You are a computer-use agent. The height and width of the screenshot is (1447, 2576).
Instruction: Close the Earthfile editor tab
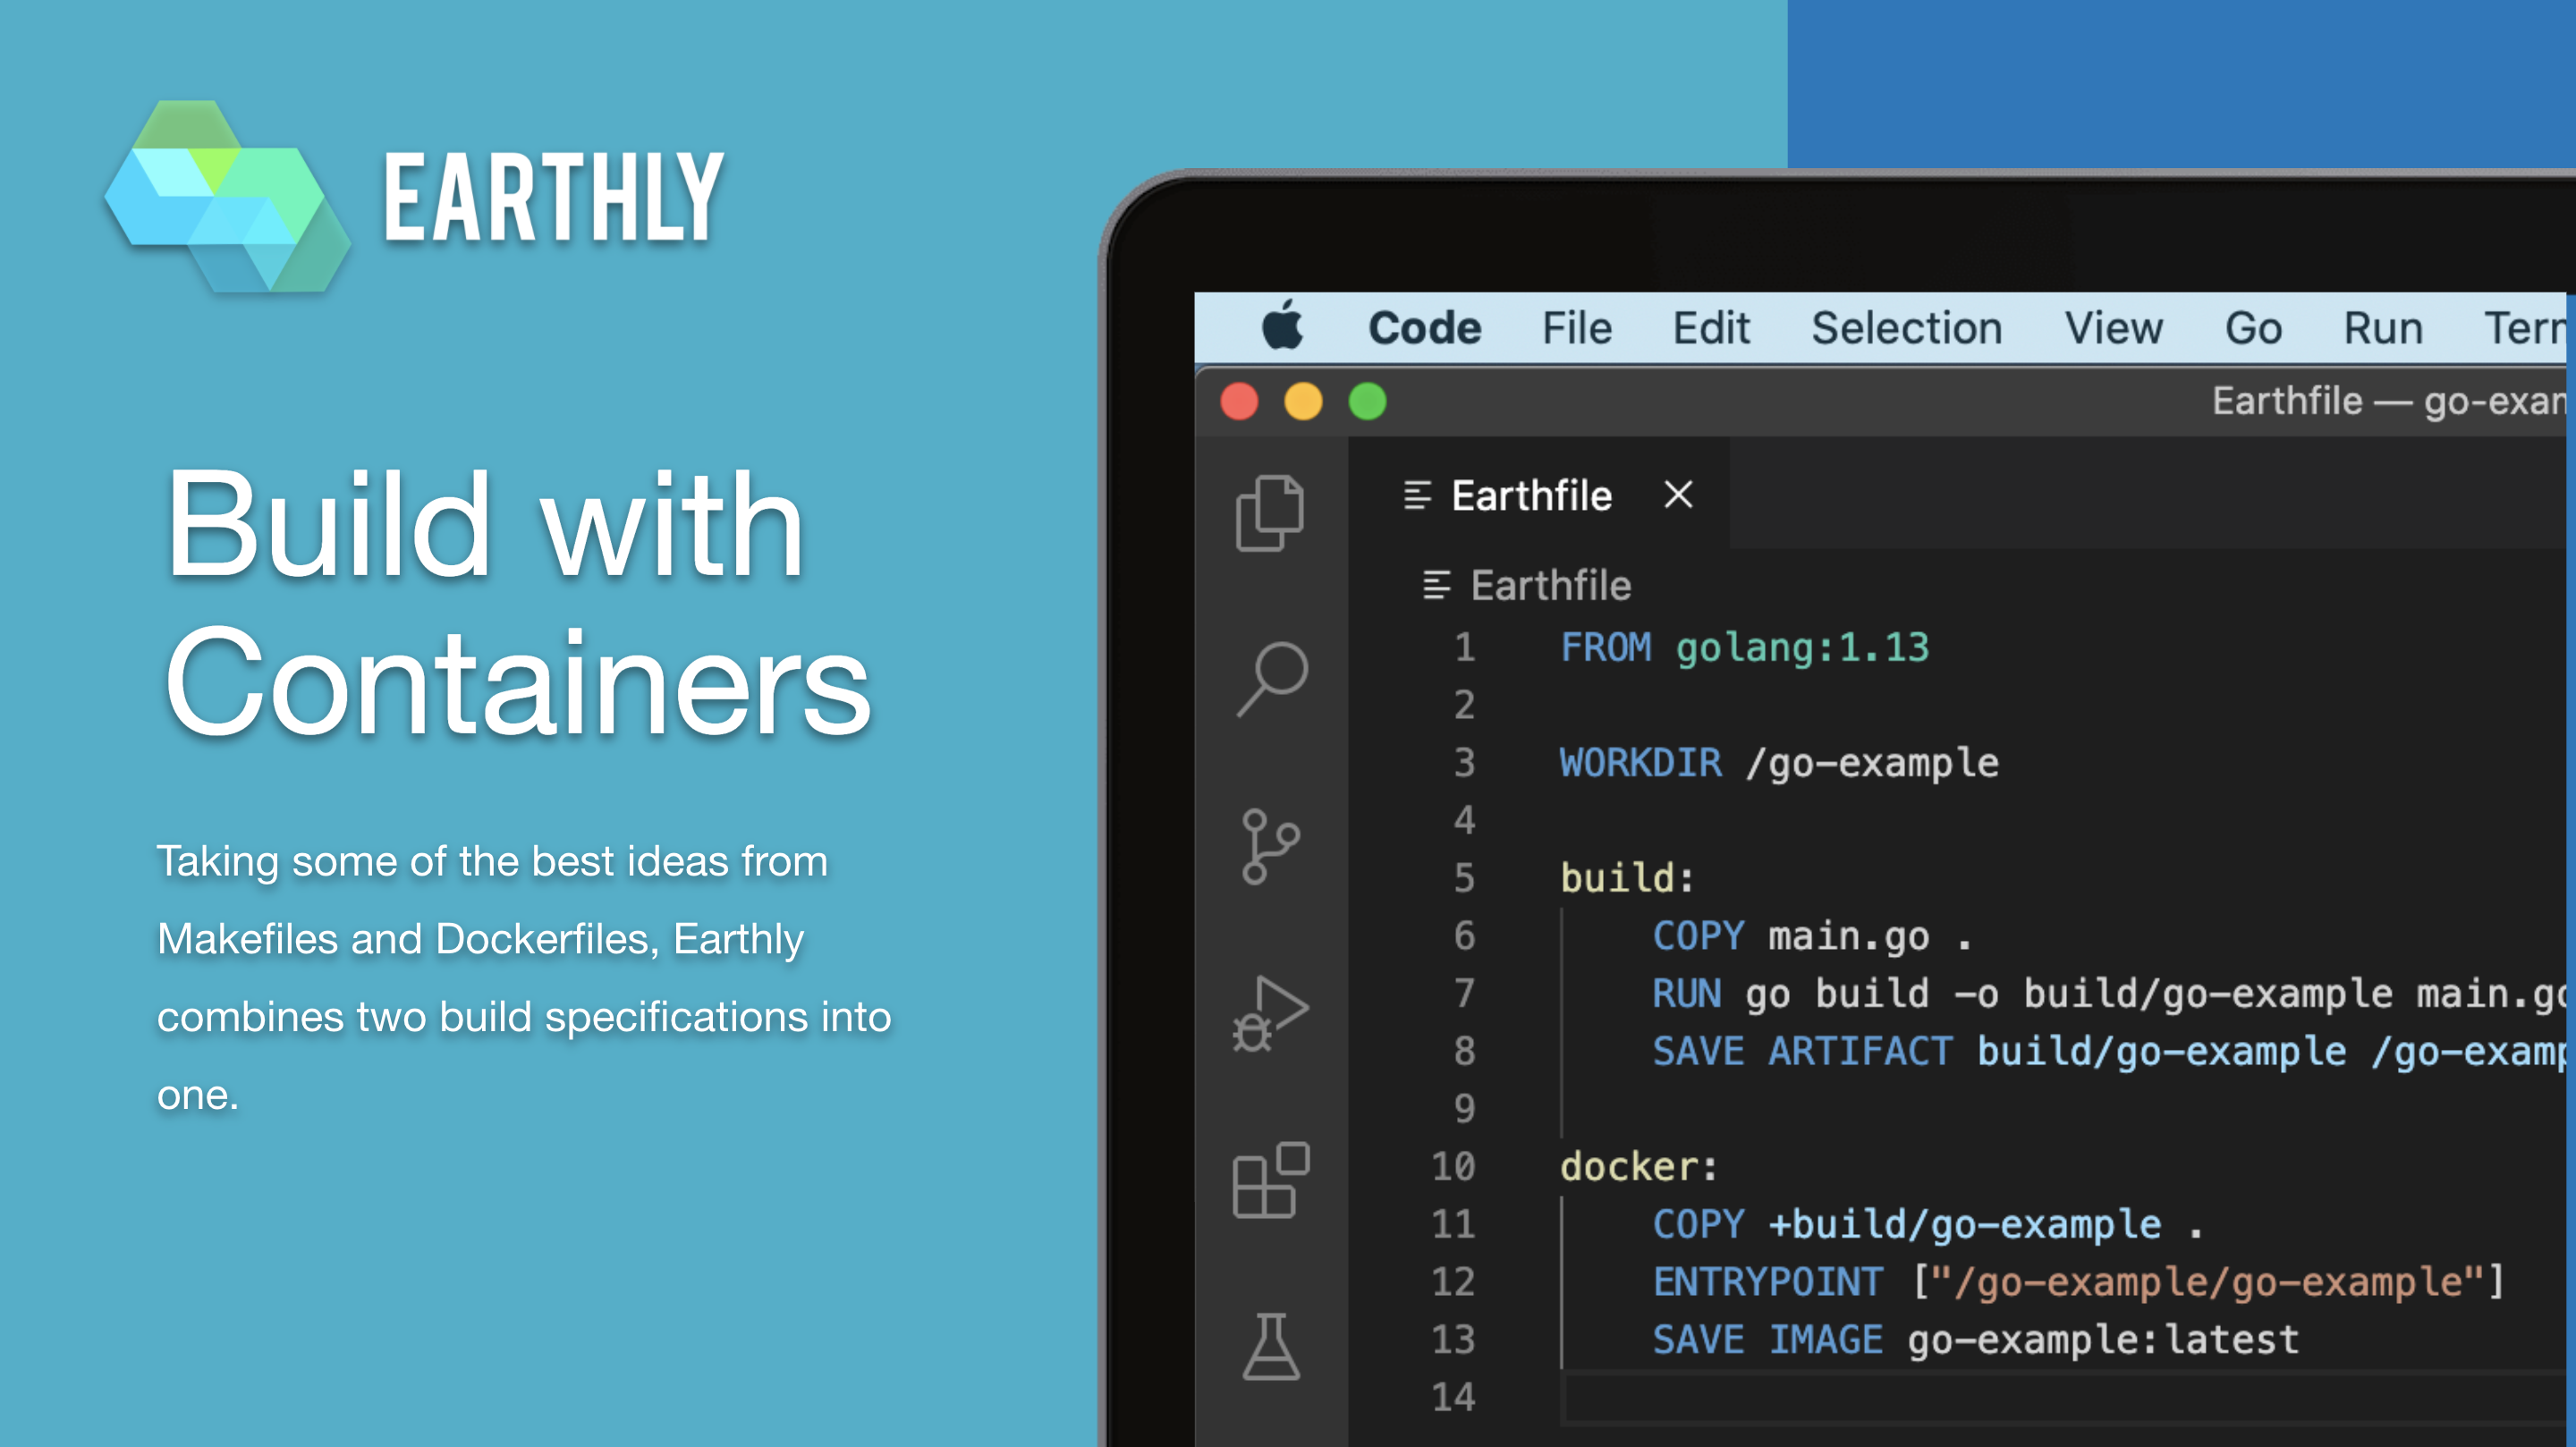point(1677,495)
